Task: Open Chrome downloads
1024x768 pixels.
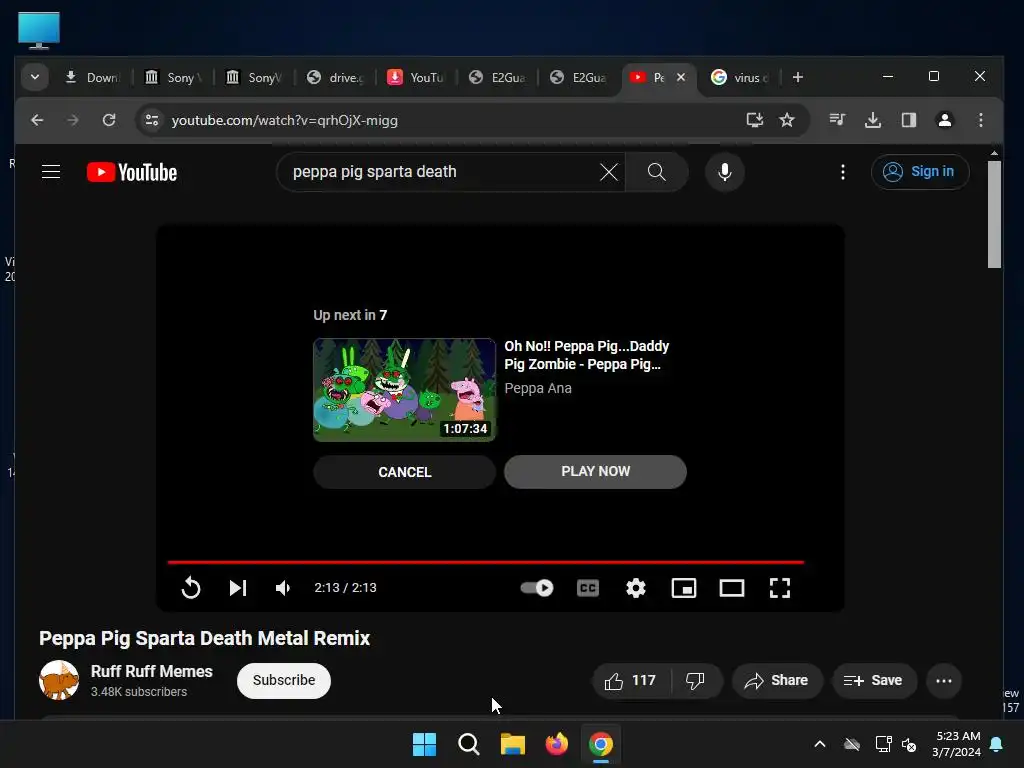Action: tap(873, 120)
